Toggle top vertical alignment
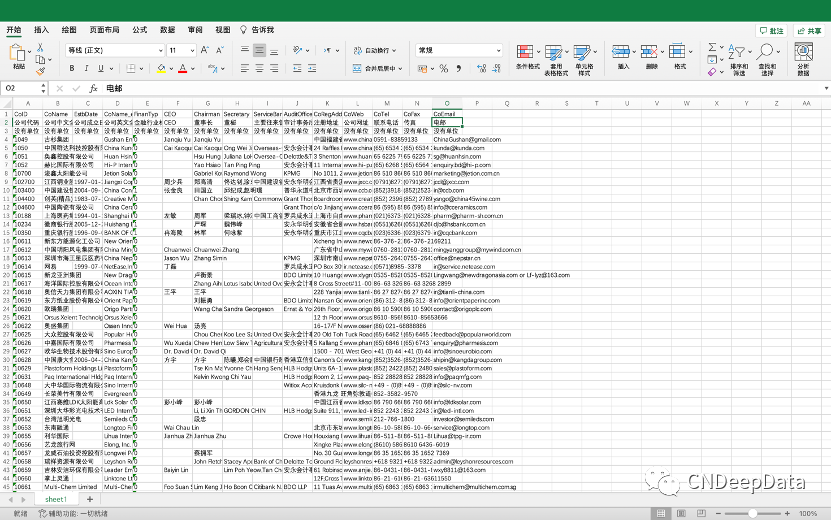The image size is (832, 520). point(245,50)
